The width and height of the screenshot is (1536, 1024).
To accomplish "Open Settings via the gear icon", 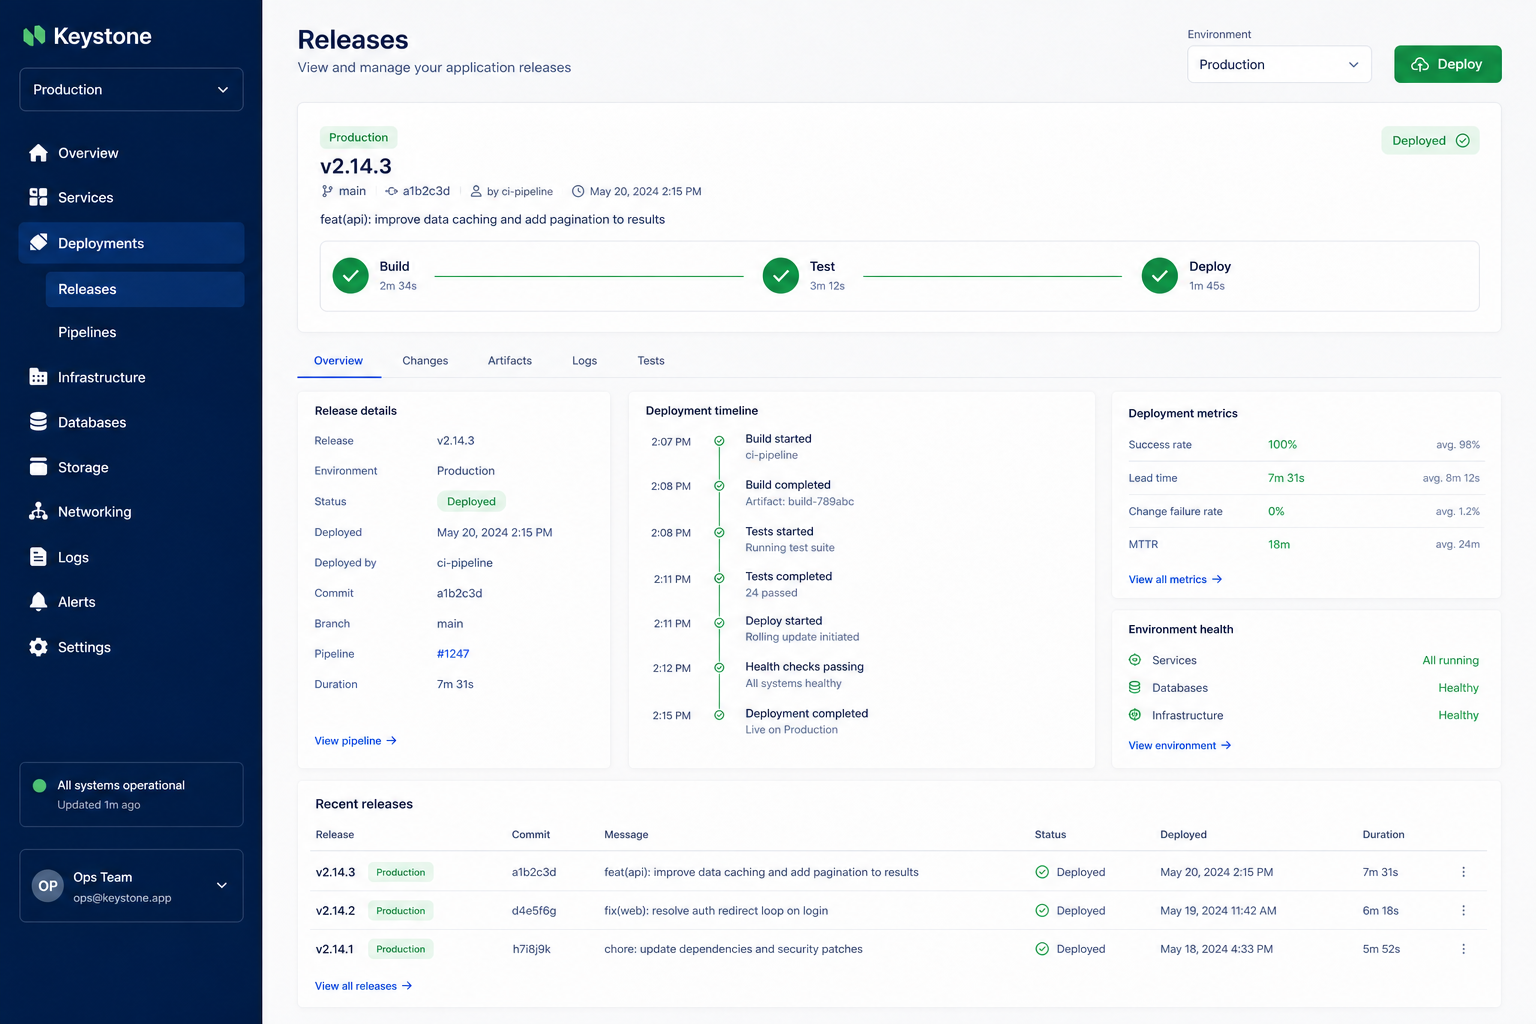I will [x=38, y=647].
